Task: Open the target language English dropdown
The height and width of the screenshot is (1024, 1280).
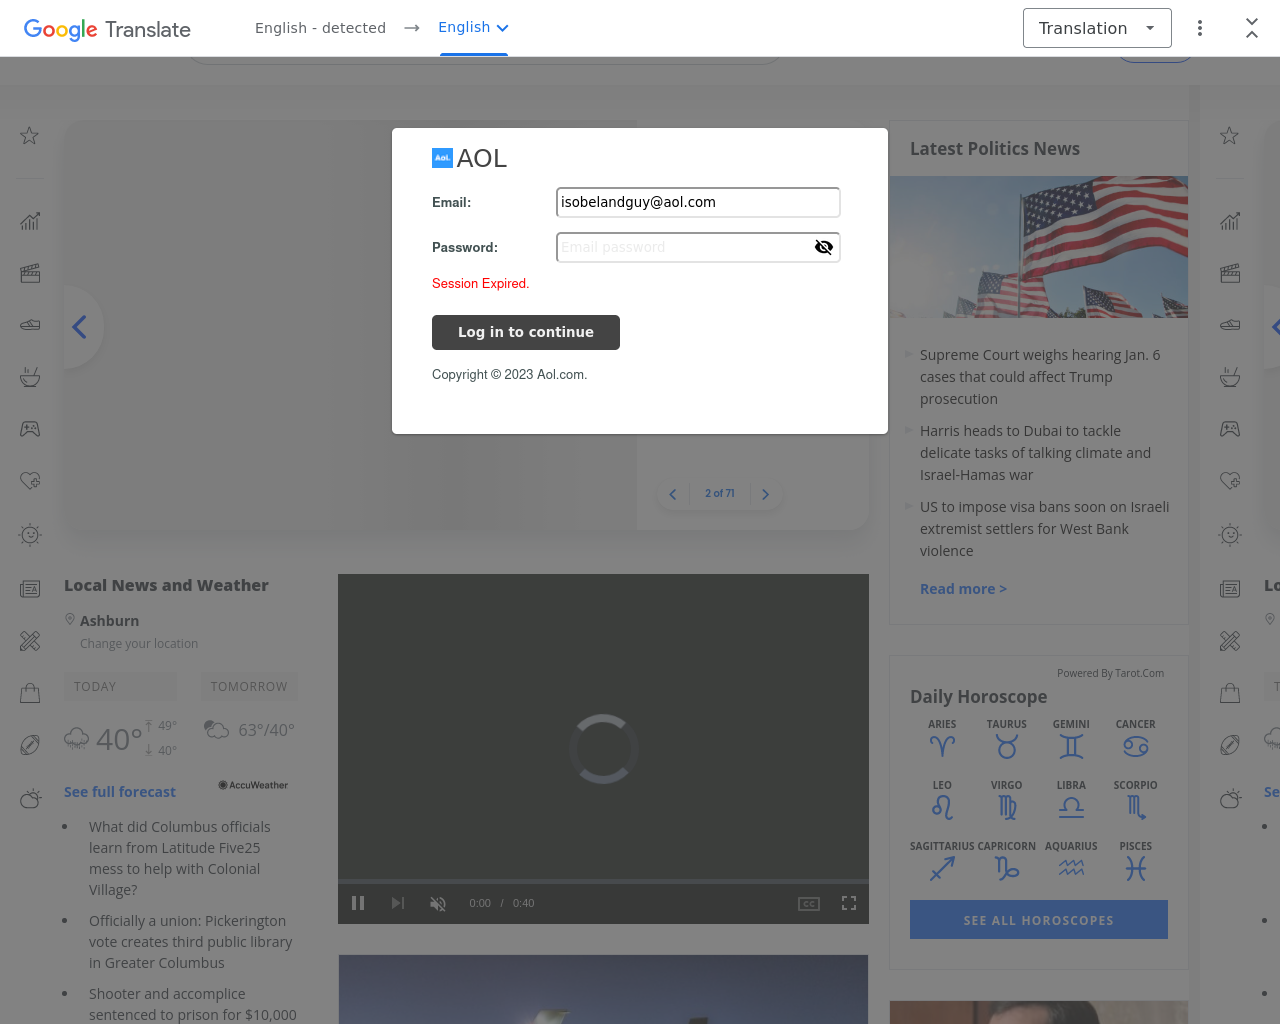Action: tap(474, 28)
